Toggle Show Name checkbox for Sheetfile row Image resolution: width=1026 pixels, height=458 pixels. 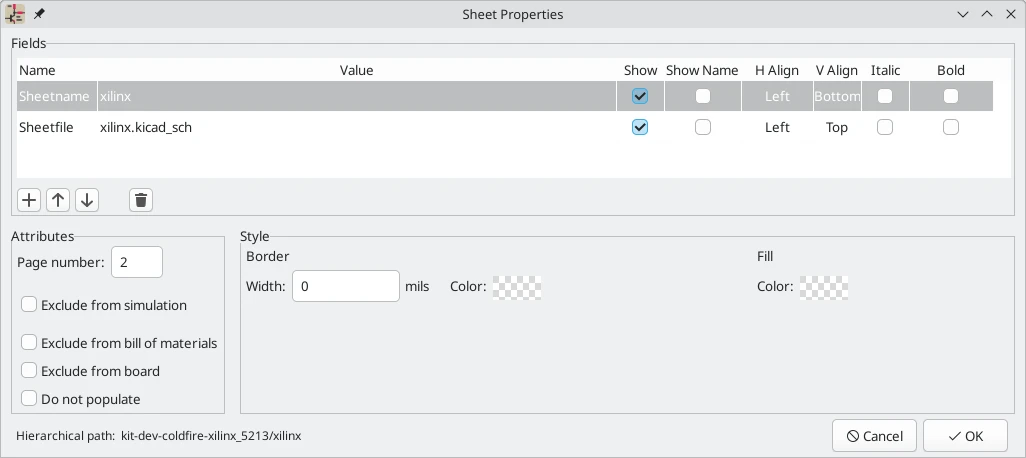(703, 127)
